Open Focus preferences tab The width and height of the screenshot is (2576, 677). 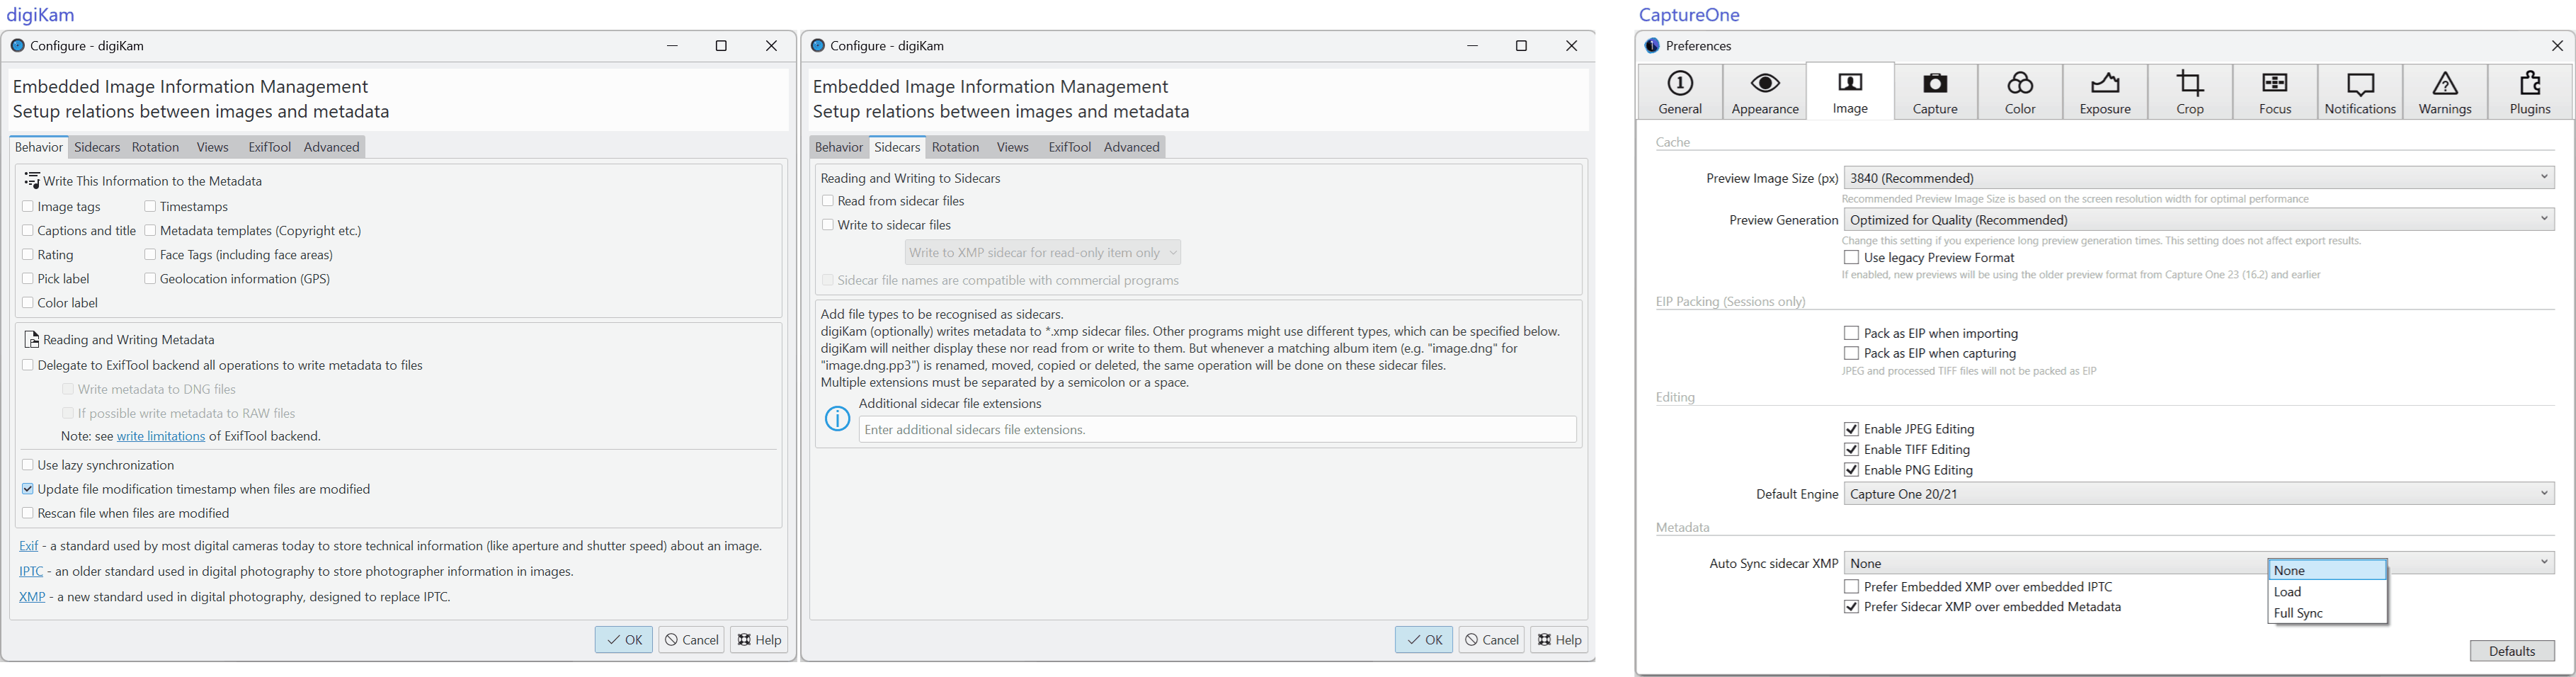tap(2275, 93)
